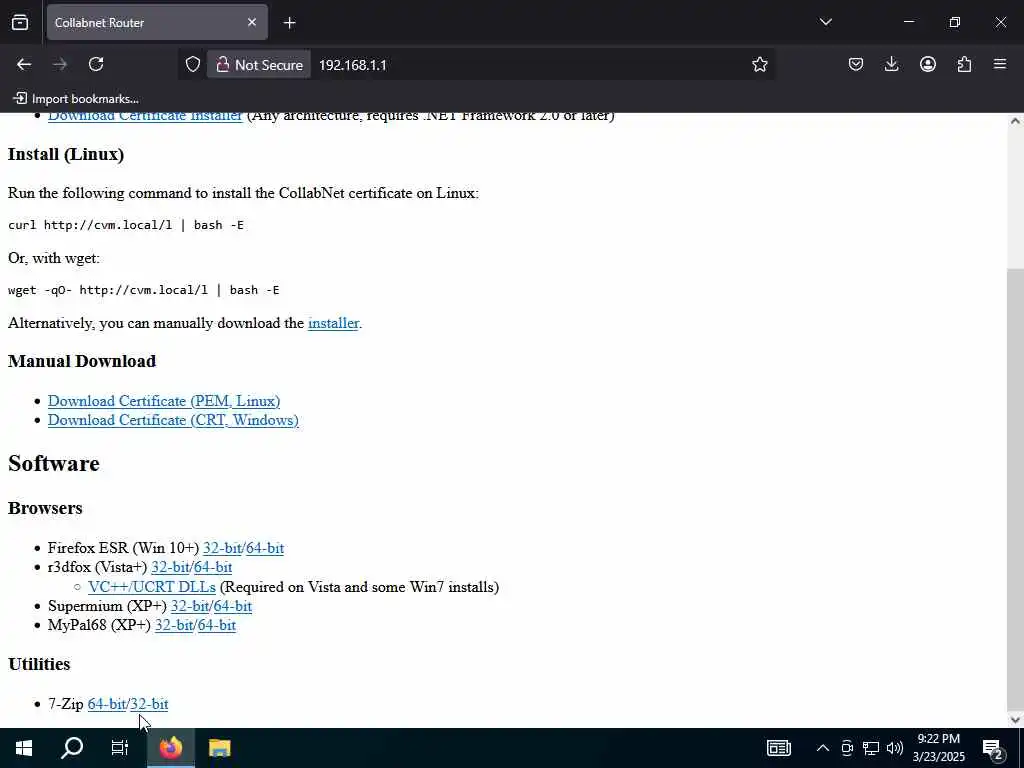
Task: Open the list all tabs chevron
Action: [x=825, y=22]
